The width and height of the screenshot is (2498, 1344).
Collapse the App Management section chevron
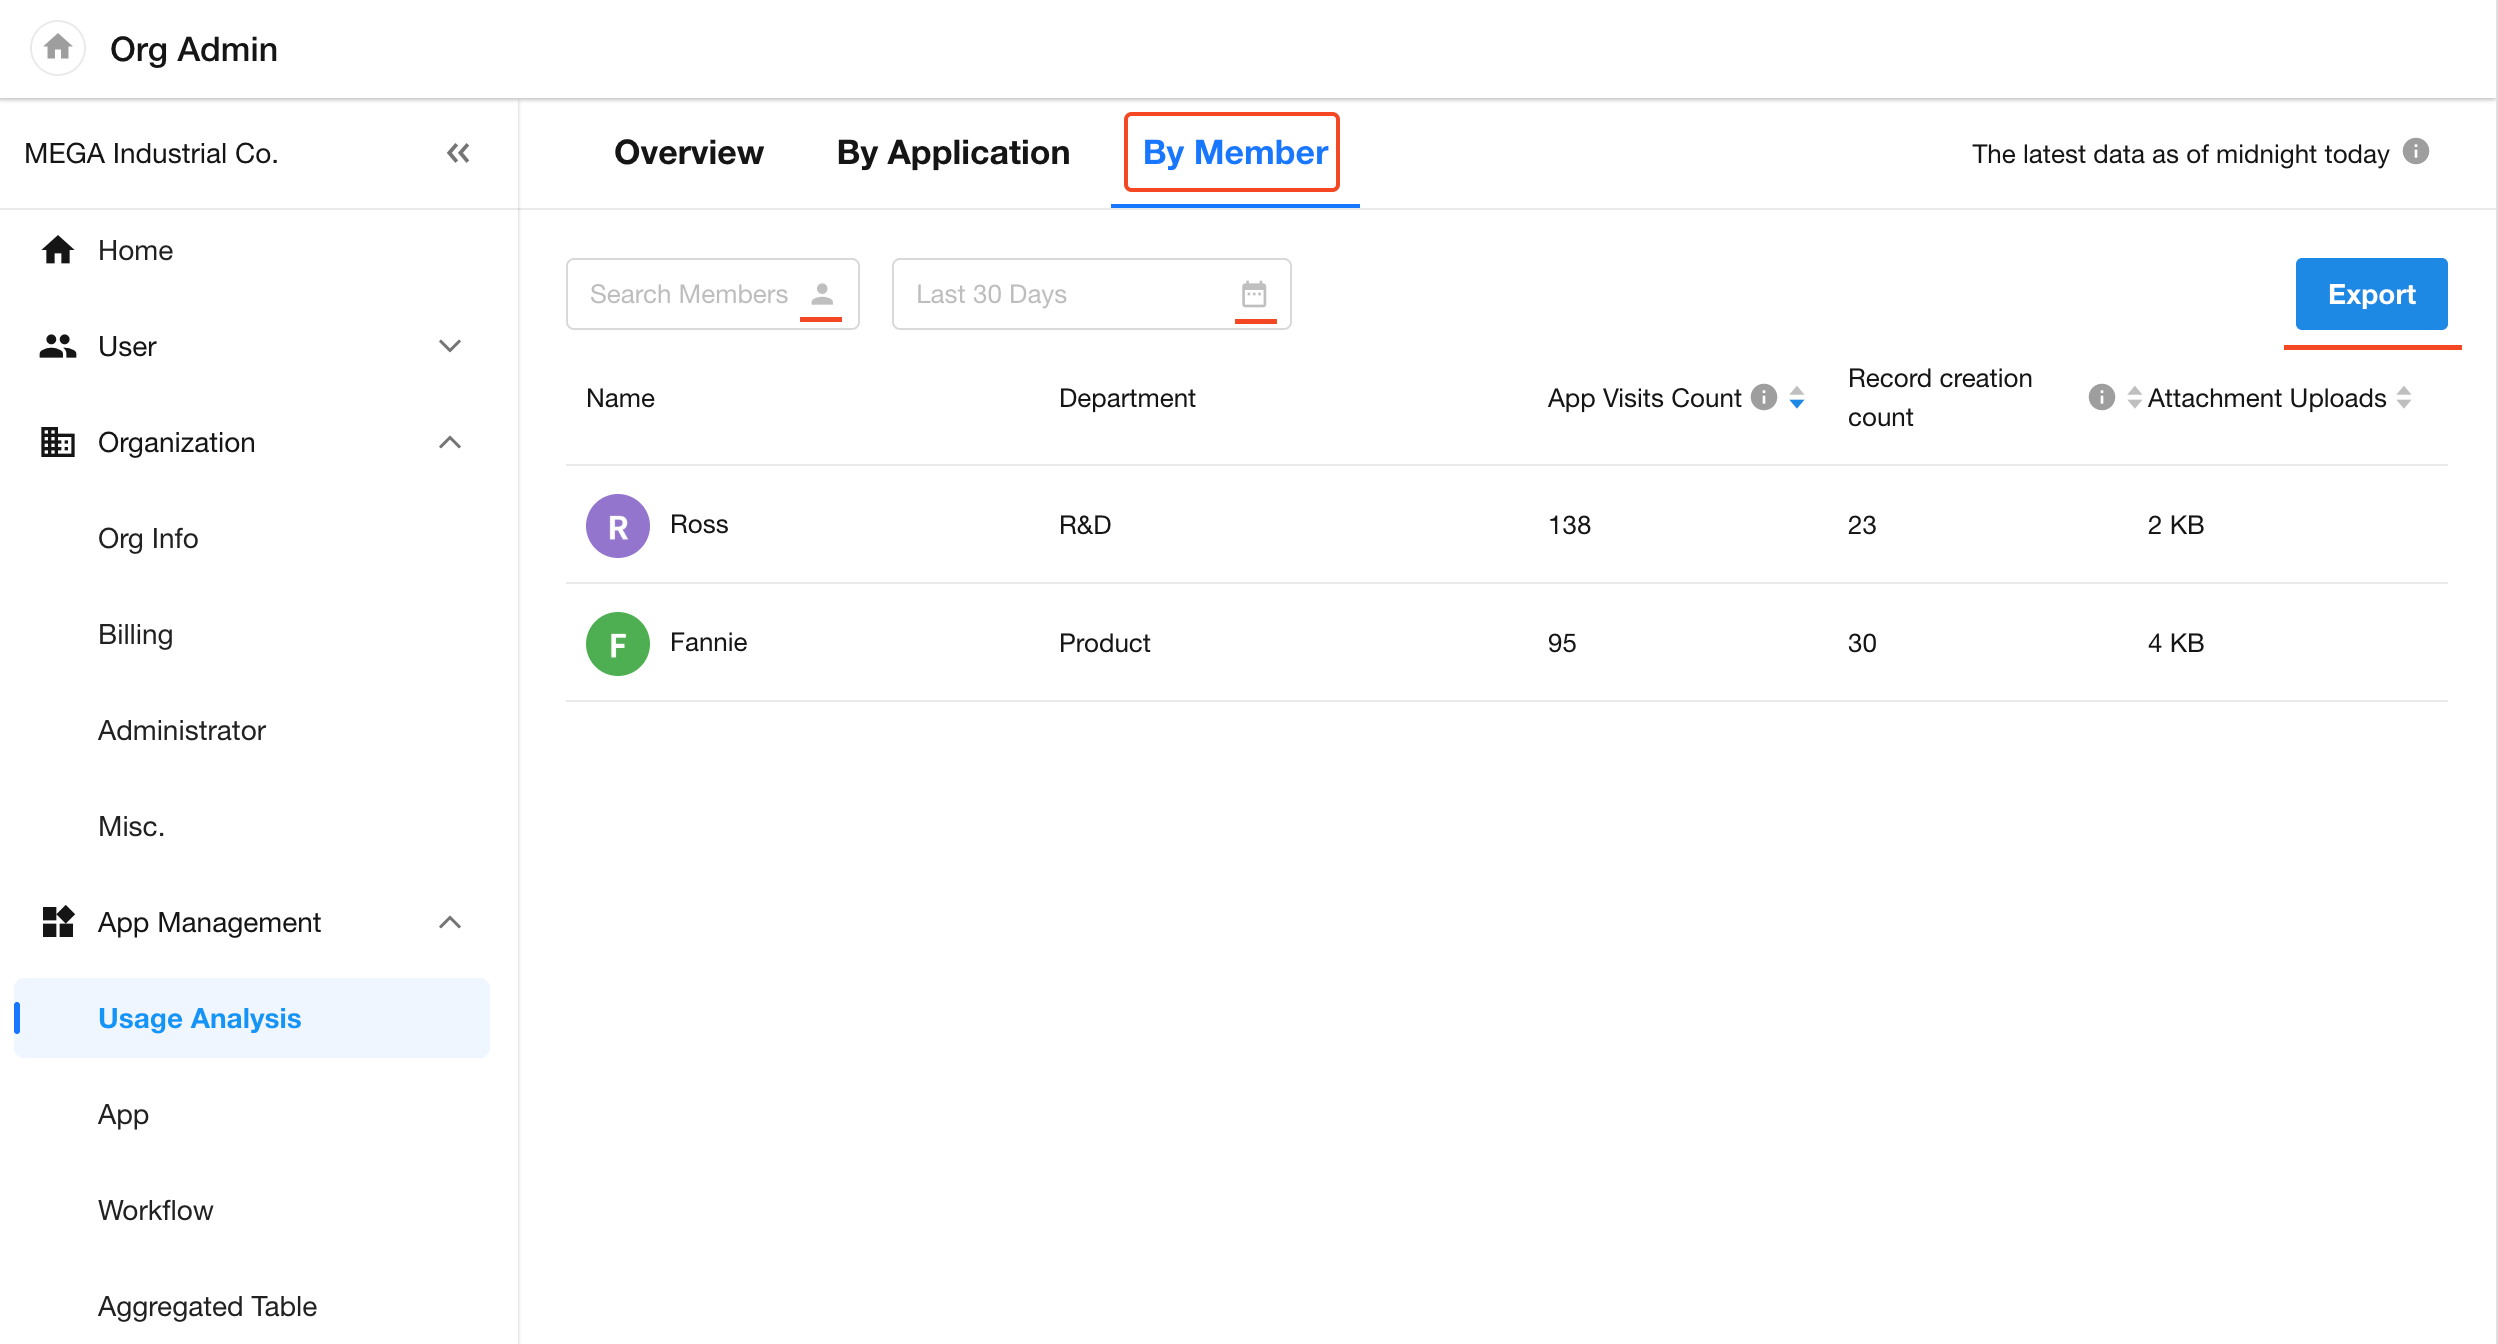pos(450,922)
